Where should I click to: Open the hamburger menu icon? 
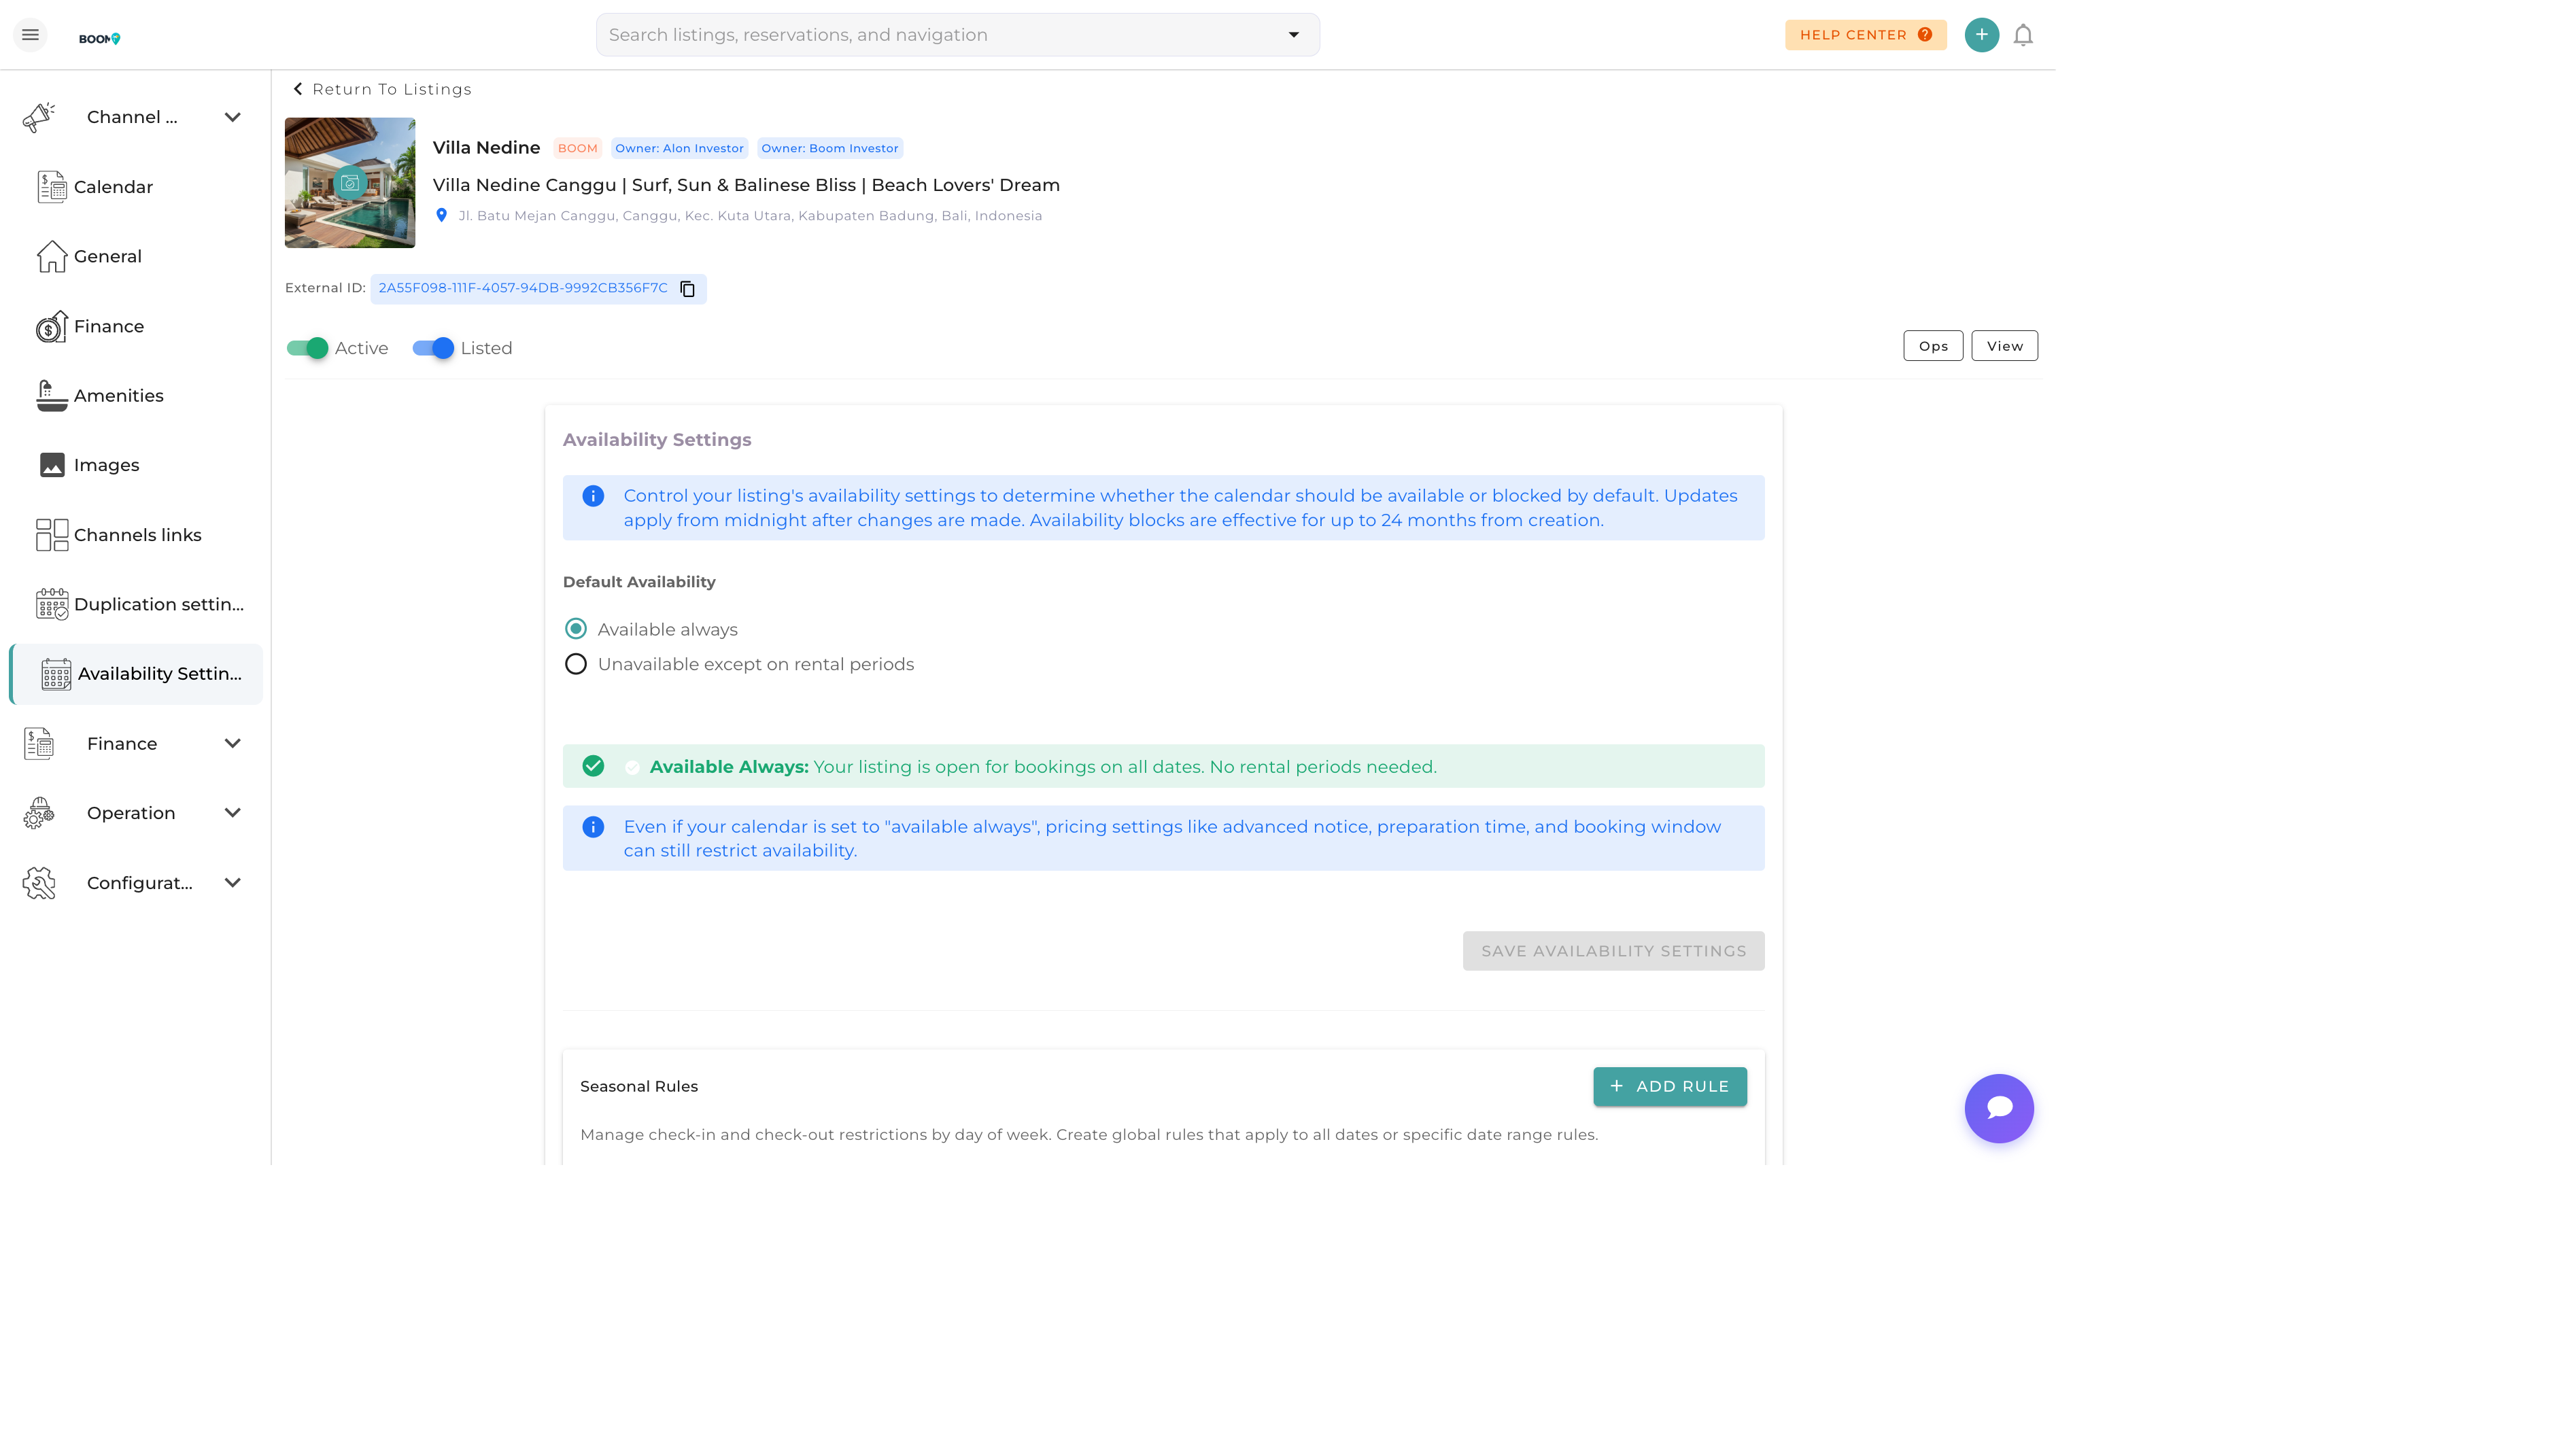pyautogui.click(x=30, y=35)
